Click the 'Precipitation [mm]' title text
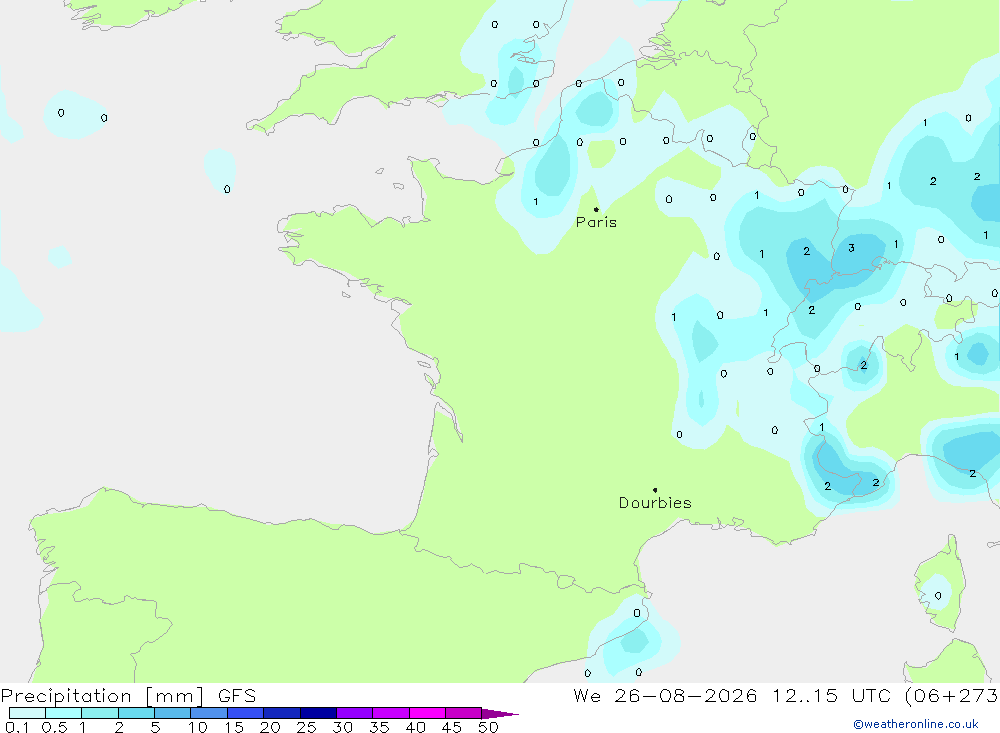 coord(103,696)
